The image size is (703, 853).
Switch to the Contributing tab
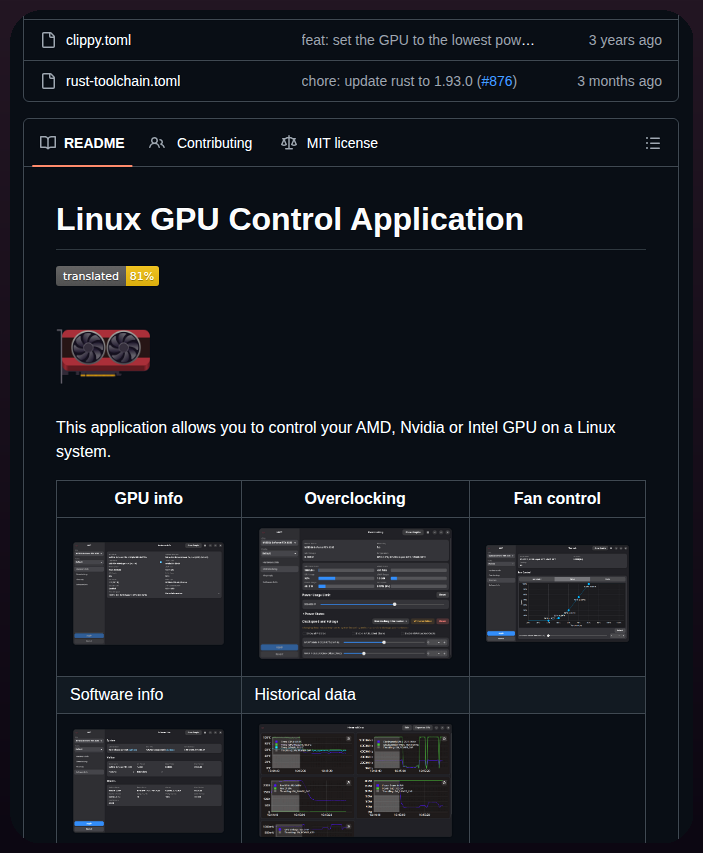pos(201,143)
